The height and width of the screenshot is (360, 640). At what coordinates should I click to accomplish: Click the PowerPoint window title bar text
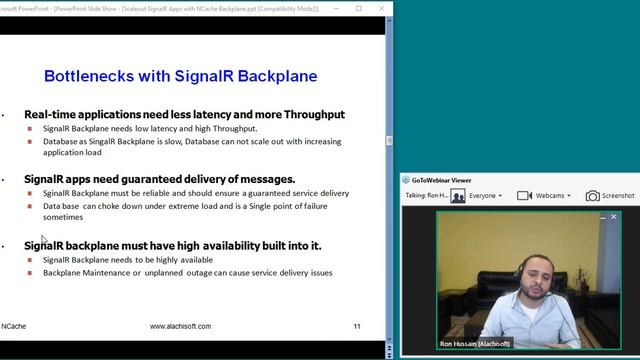(x=159, y=9)
